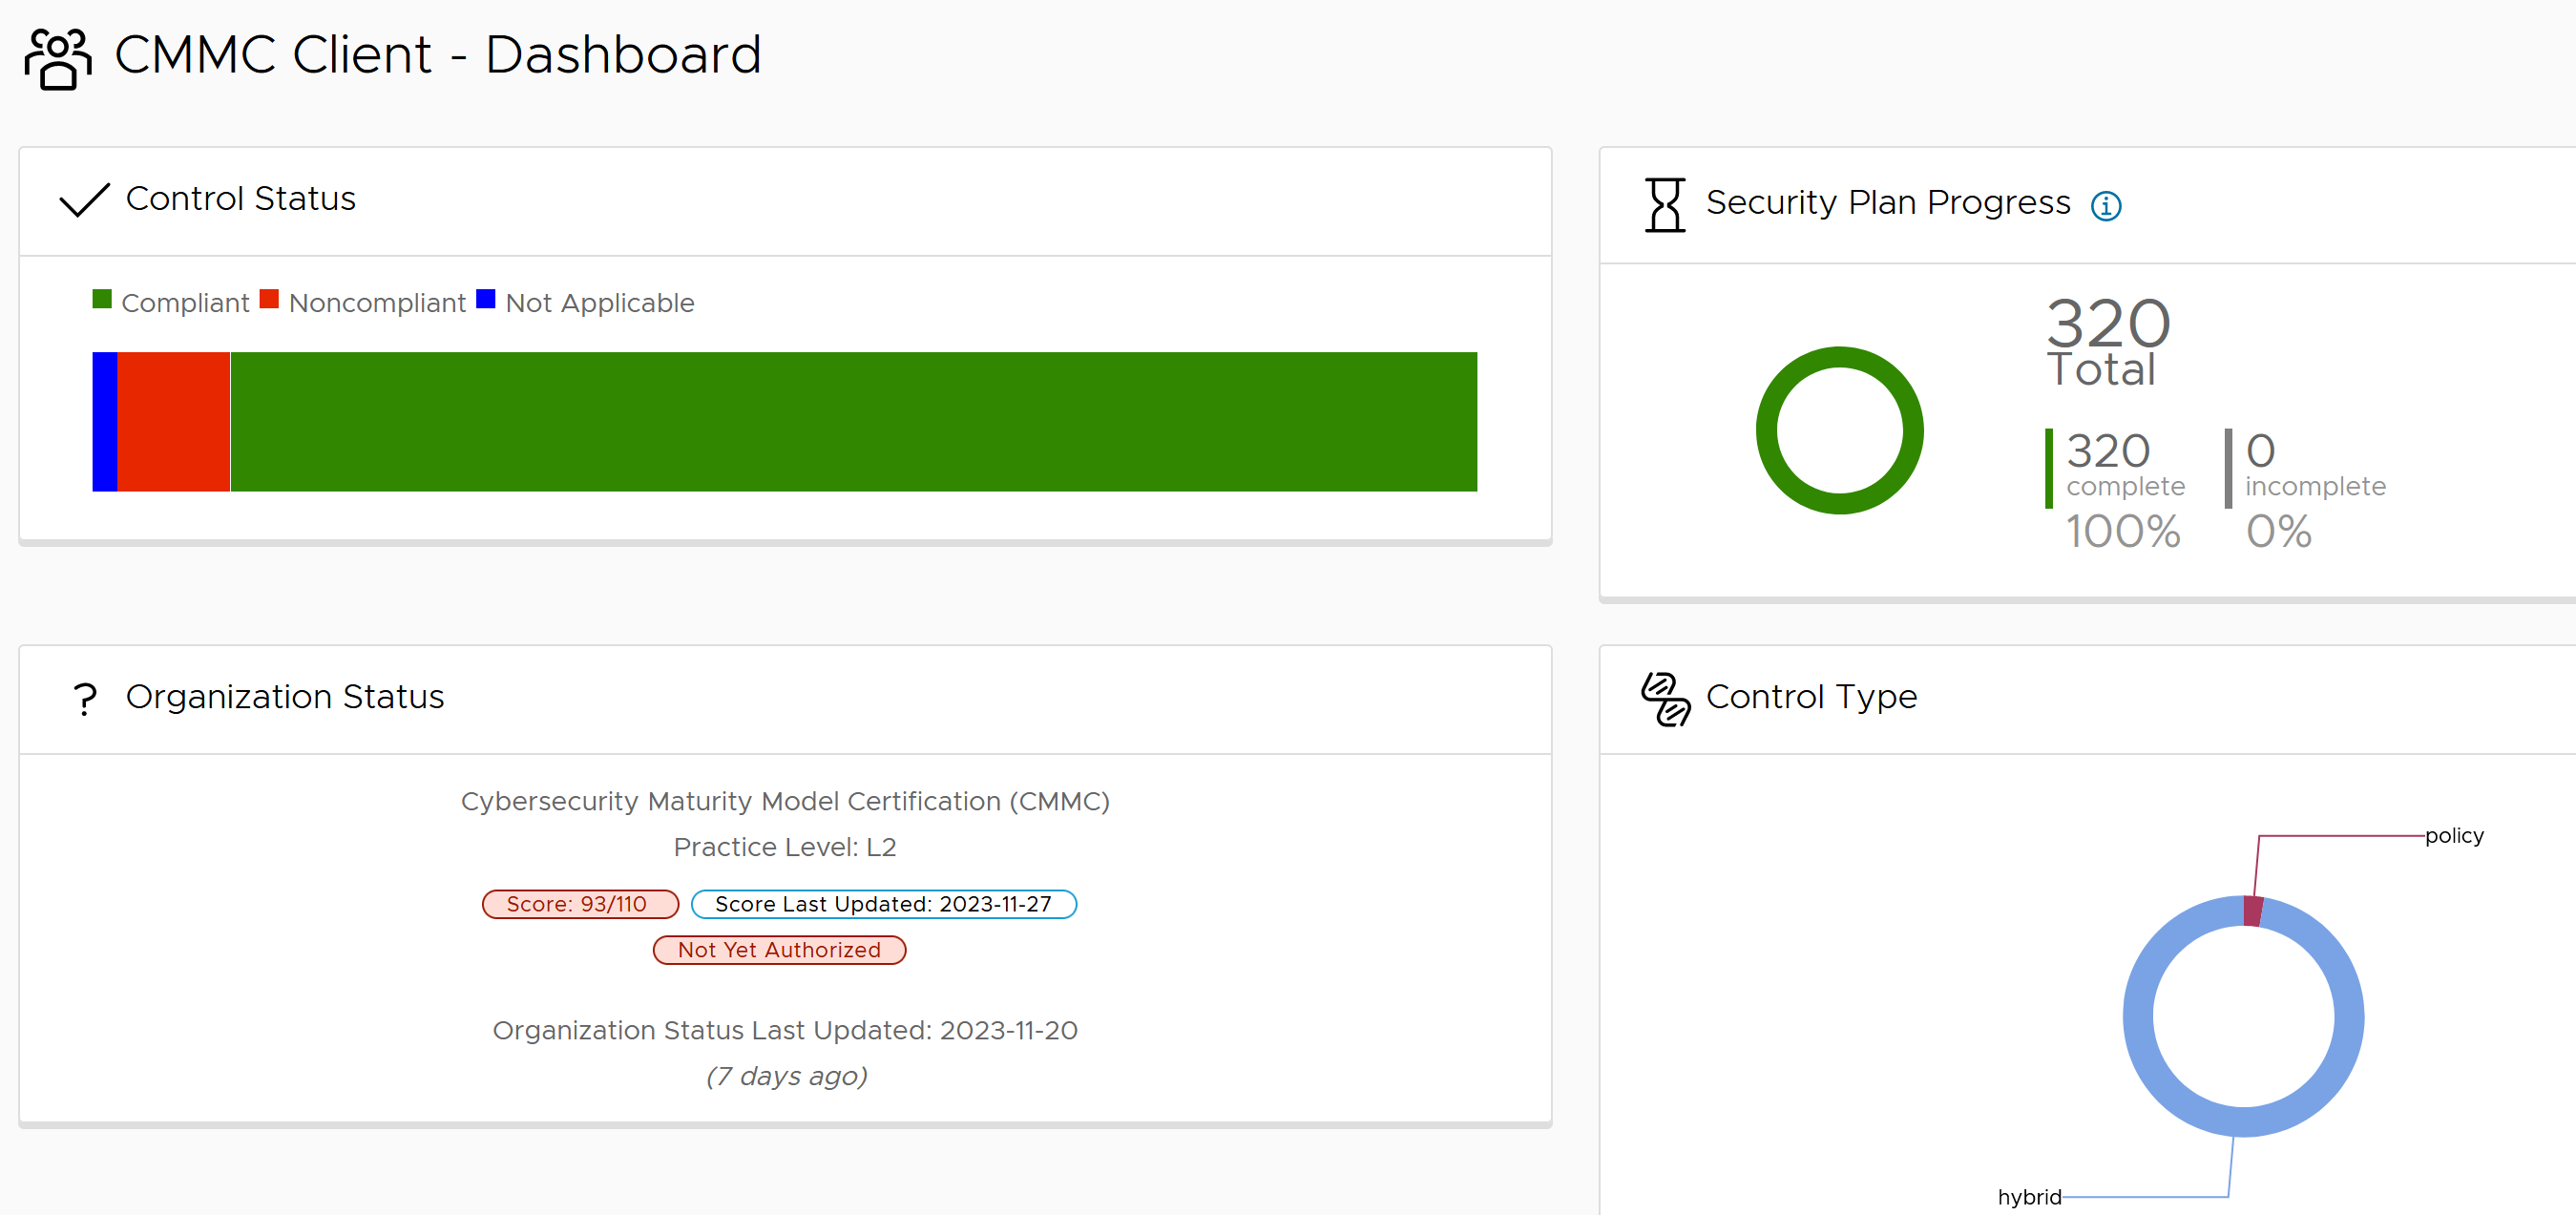Click the checkmark icon on Control Status panel
The width and height of the screenshot is (2576, 1215).
coord(84,200)
